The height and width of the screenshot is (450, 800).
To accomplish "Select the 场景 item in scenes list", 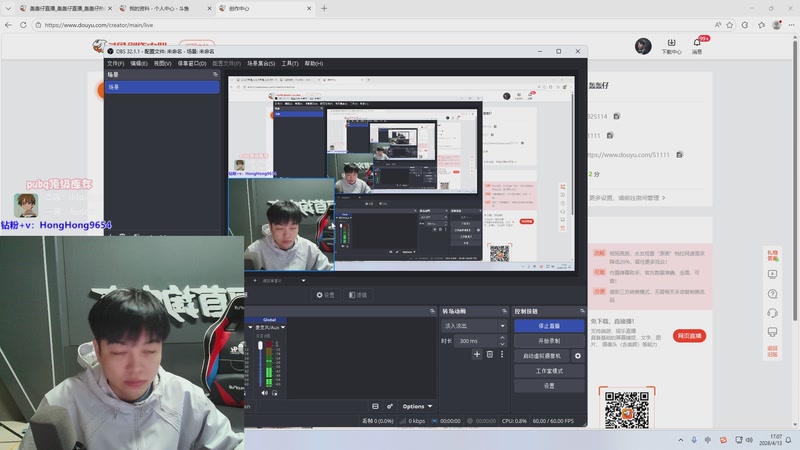I will [x=162, y=88].
